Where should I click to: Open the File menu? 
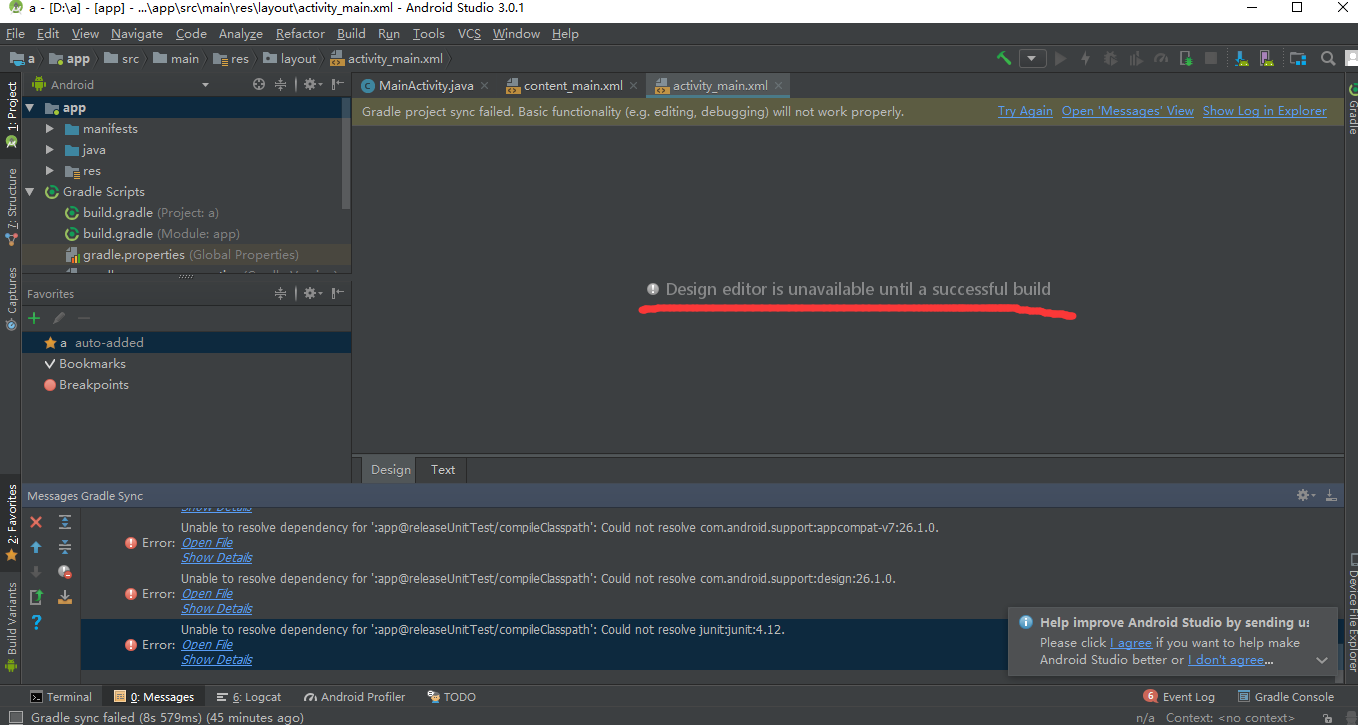pos(15,33)
